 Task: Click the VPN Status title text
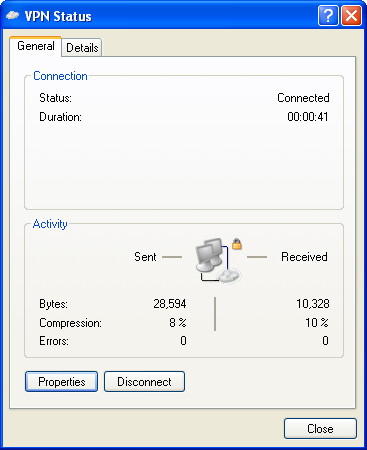(58, 16)
